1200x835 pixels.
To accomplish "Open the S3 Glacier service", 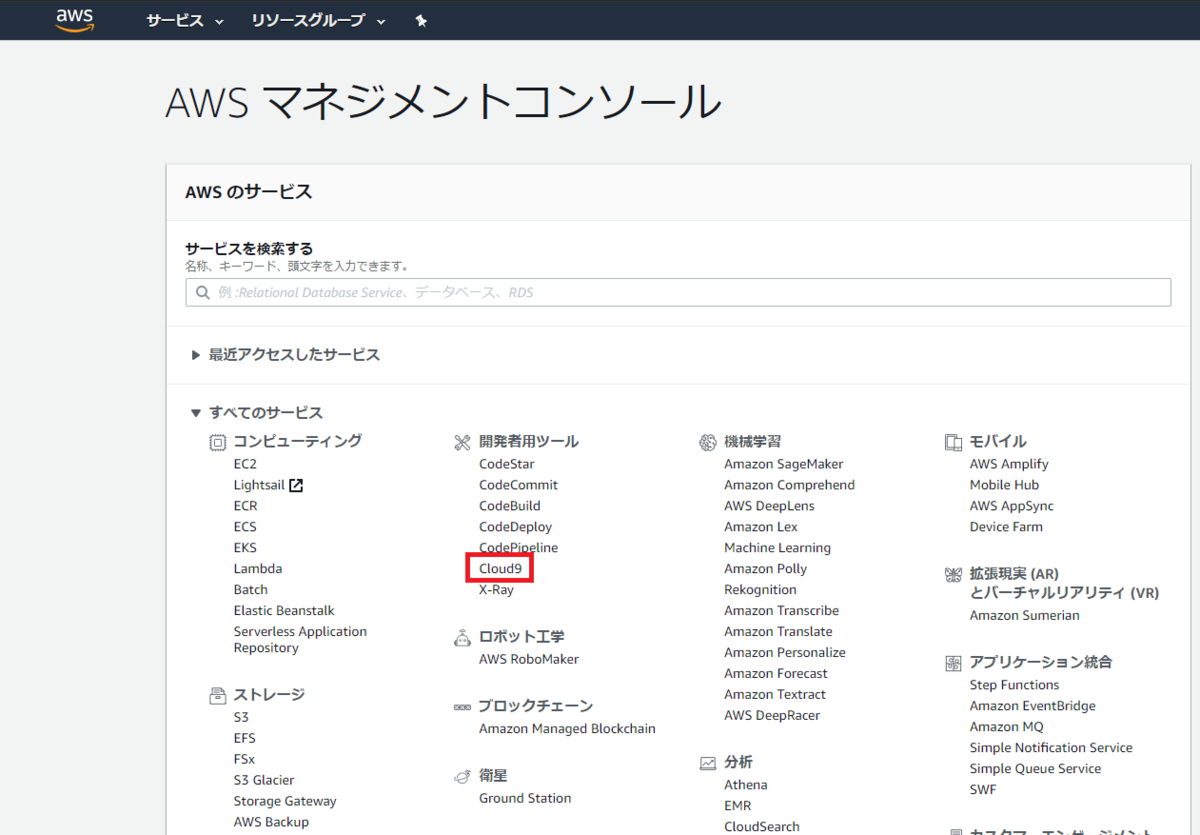I will click(264, 780).
